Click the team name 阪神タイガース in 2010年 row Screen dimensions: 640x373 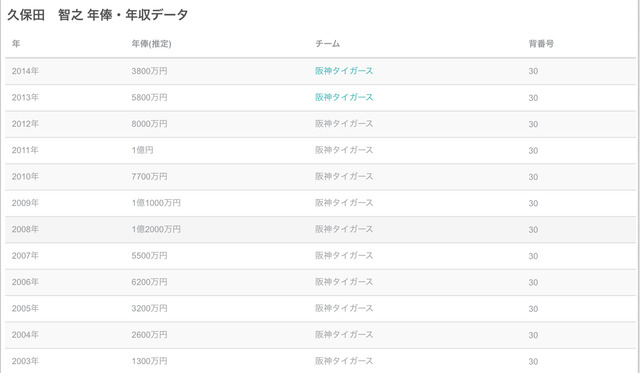[x=344, y=176]
